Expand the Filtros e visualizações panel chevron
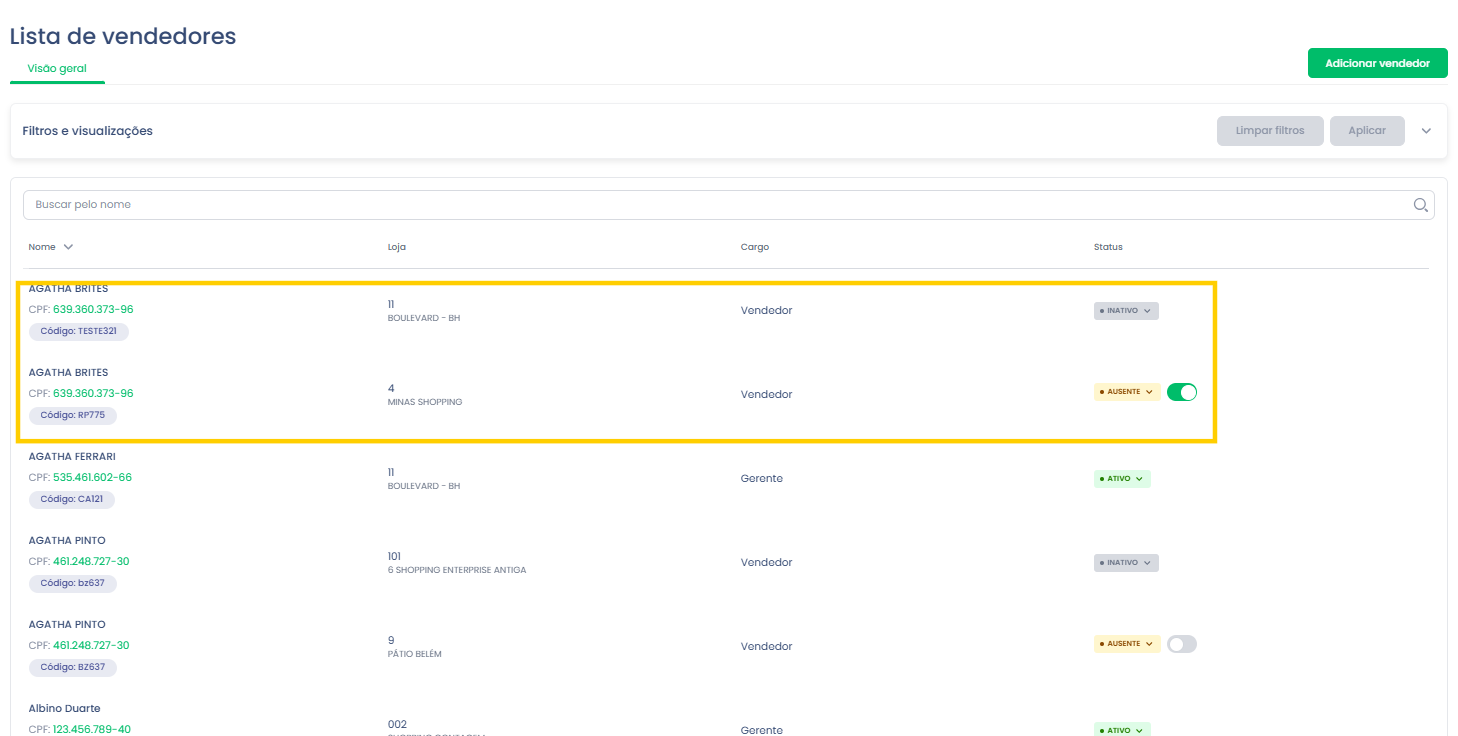Viewport: 1458px width, 736px height. 1426,131
